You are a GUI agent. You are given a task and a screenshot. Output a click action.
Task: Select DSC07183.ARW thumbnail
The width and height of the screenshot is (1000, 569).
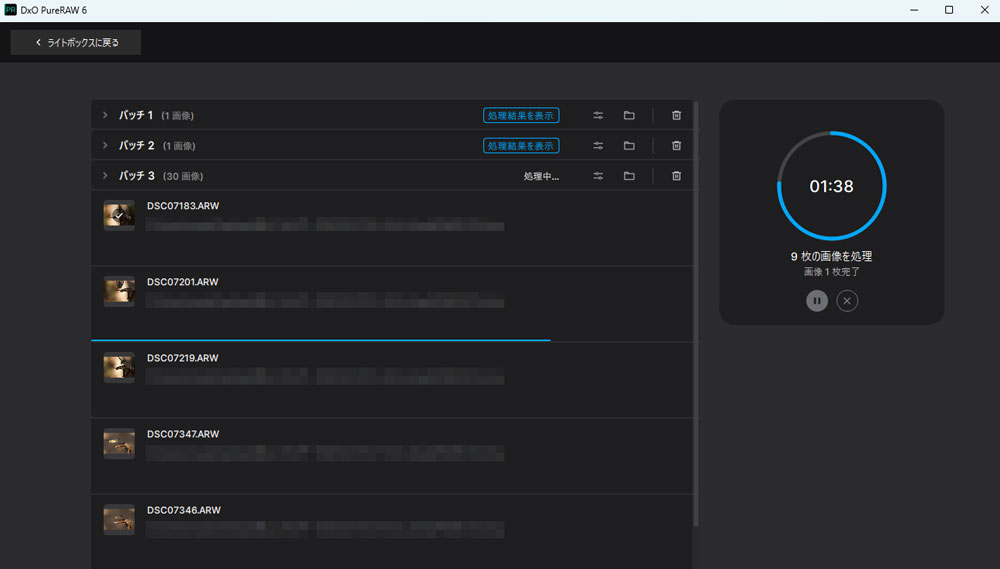(x=119, y=215)
